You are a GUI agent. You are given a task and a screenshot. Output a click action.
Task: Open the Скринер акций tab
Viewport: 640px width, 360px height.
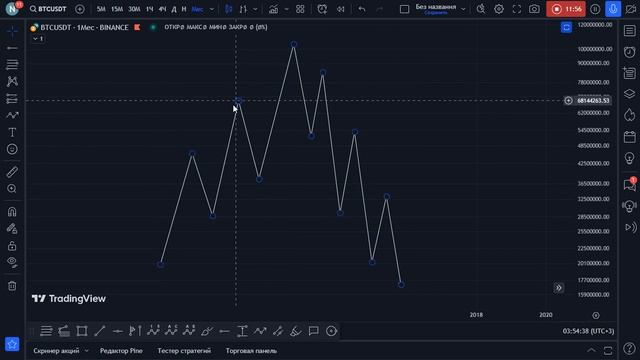(x=56, y=351)
